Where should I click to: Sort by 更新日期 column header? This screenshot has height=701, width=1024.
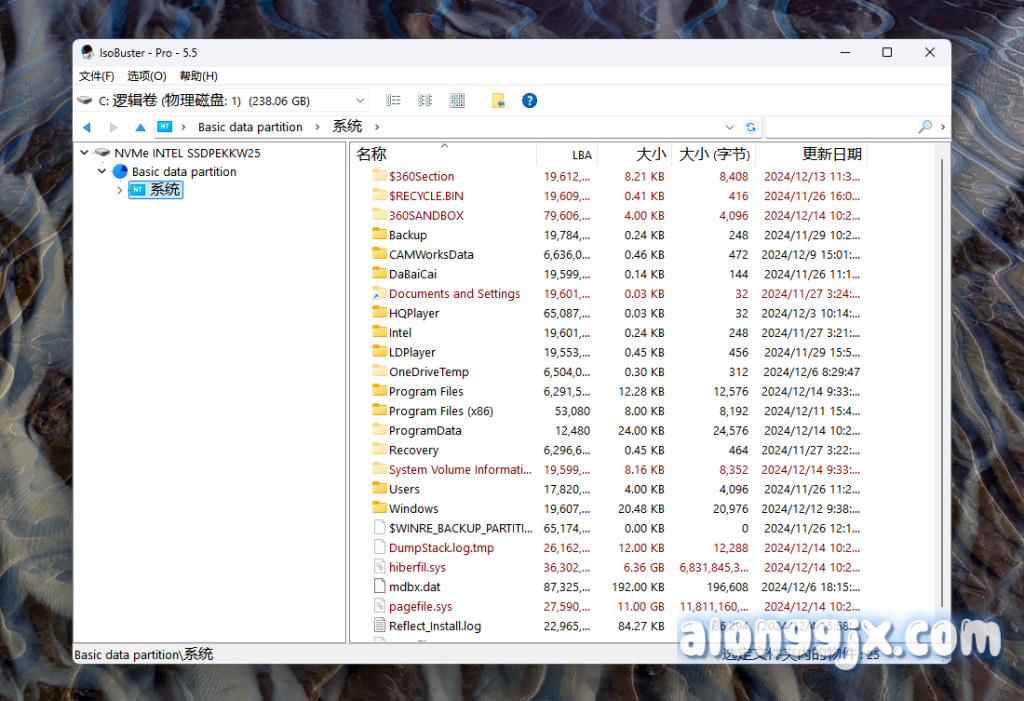point(831,154)
